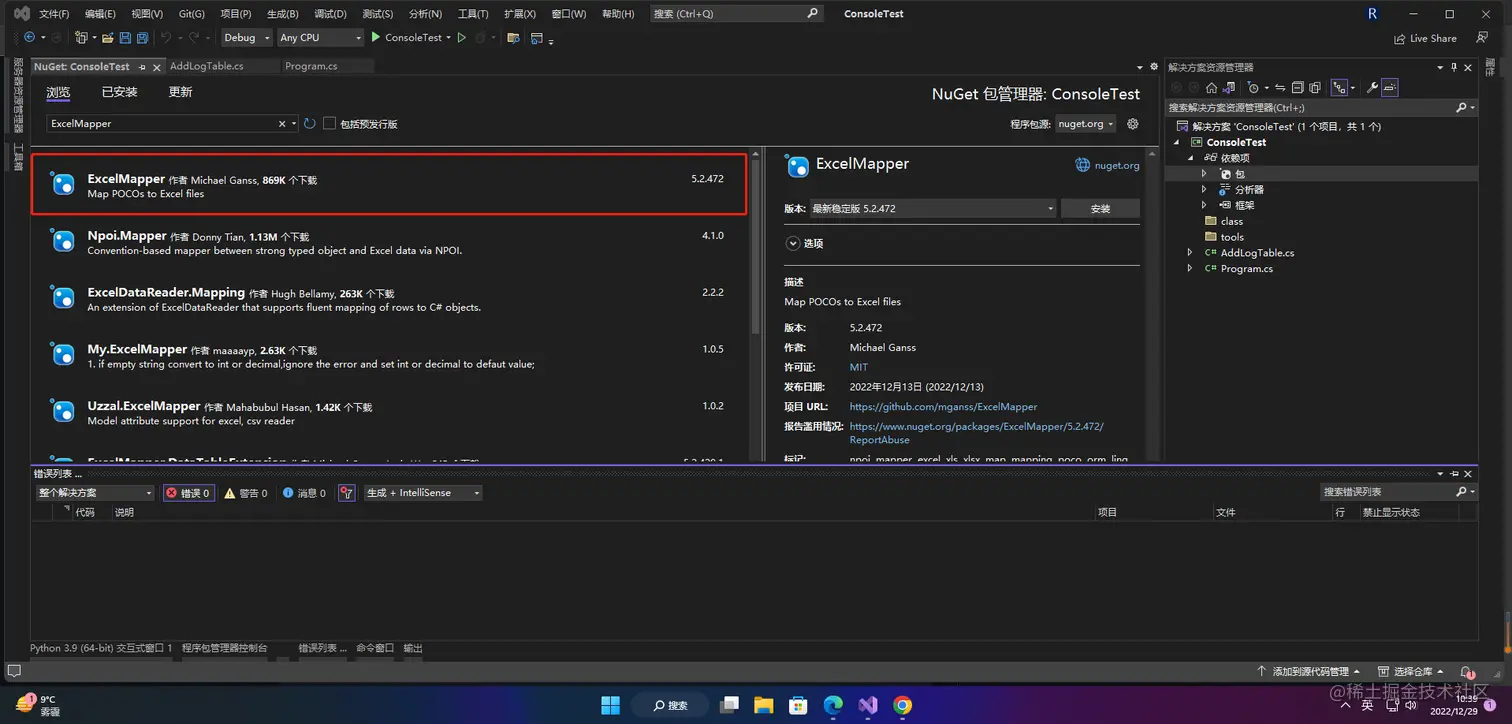Toggle the Messages 0 filter button
Viewport: 1512px width, 724px height.
pyautogui.click(x=304, y=493)
